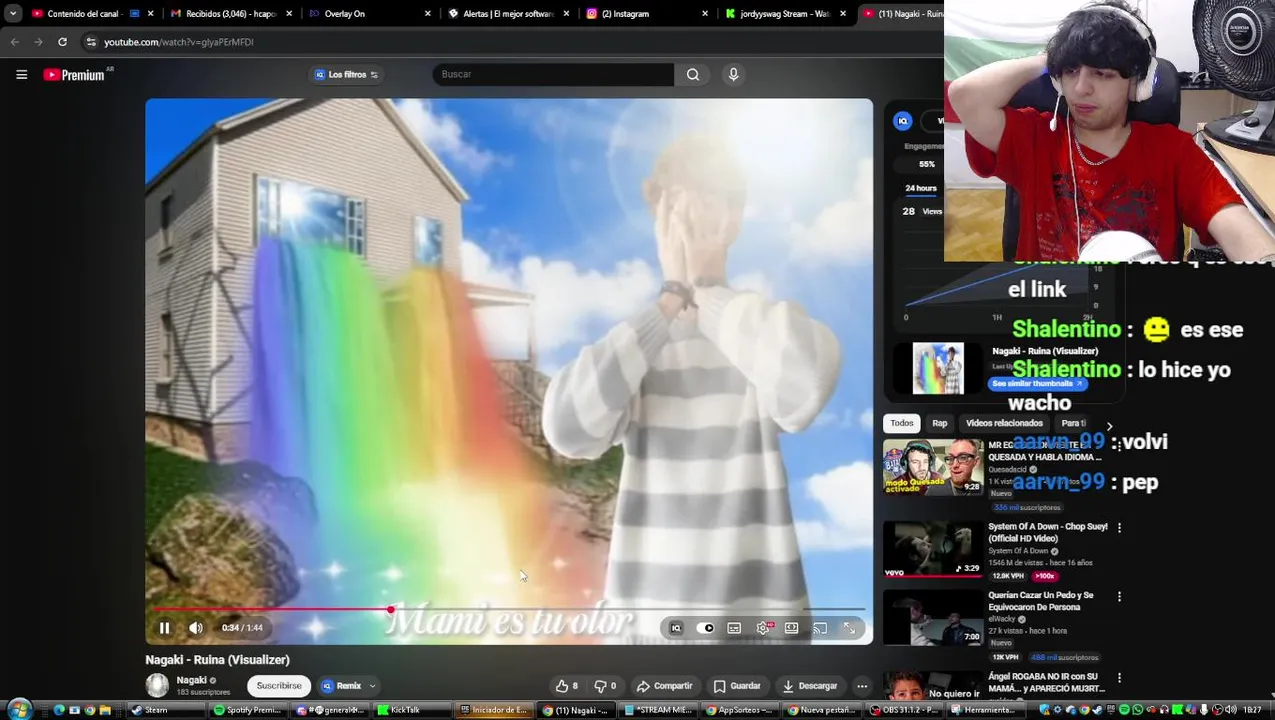Screen dimensions: 1275x720
Task: Open options for Chop Suey video
Action: 1119,527
